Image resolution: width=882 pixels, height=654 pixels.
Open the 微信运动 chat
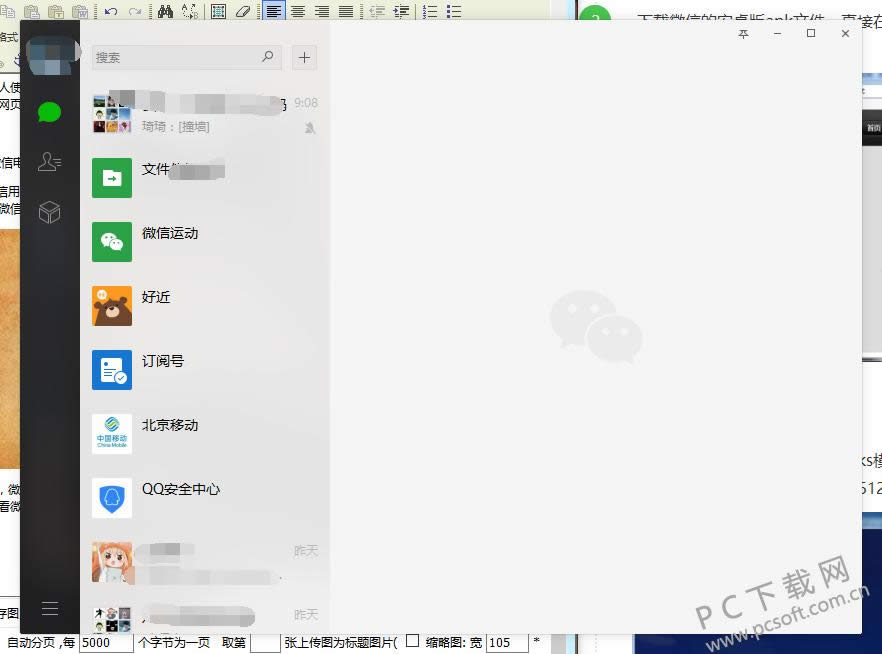point(205,241)
